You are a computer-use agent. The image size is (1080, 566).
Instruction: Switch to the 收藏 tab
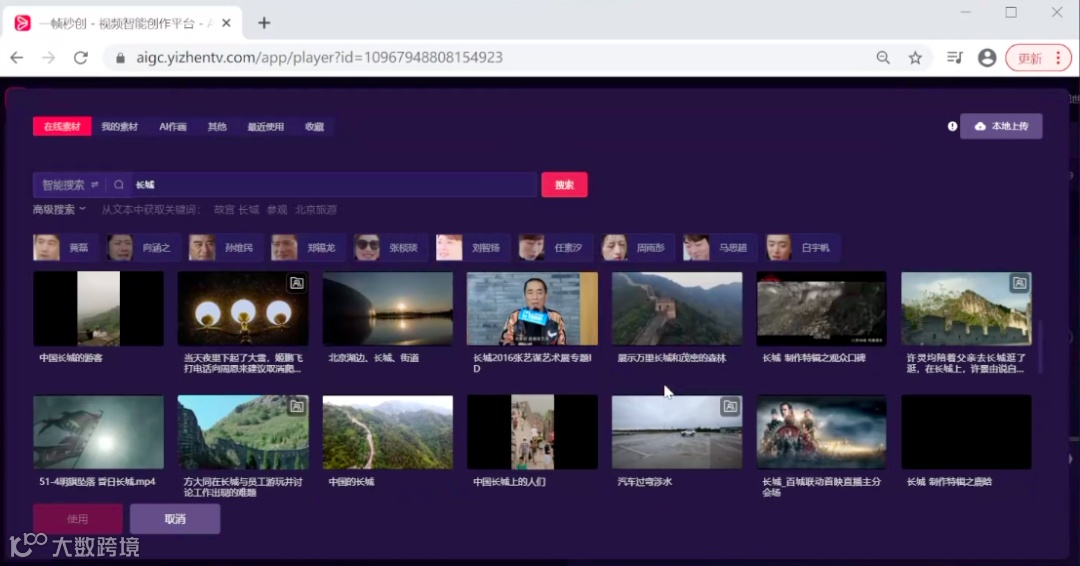pos(315,127)
